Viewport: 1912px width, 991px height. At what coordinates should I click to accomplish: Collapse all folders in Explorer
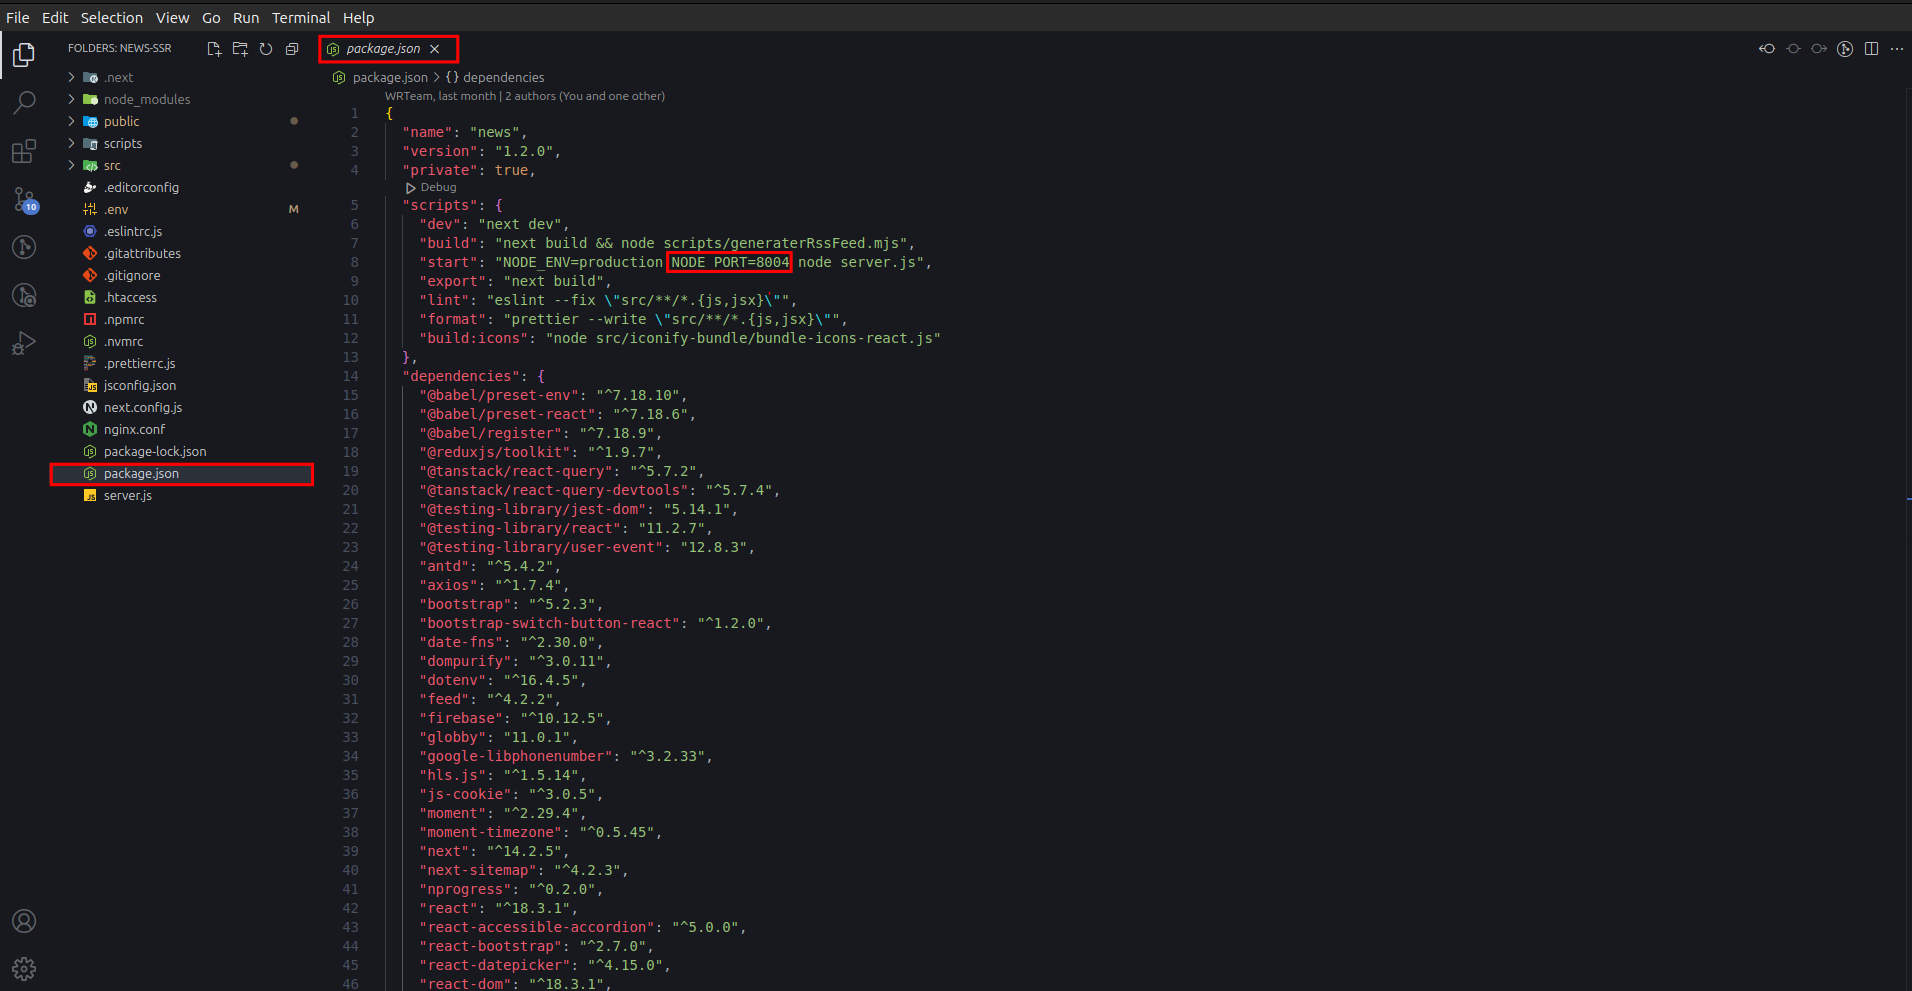(291, 48)
